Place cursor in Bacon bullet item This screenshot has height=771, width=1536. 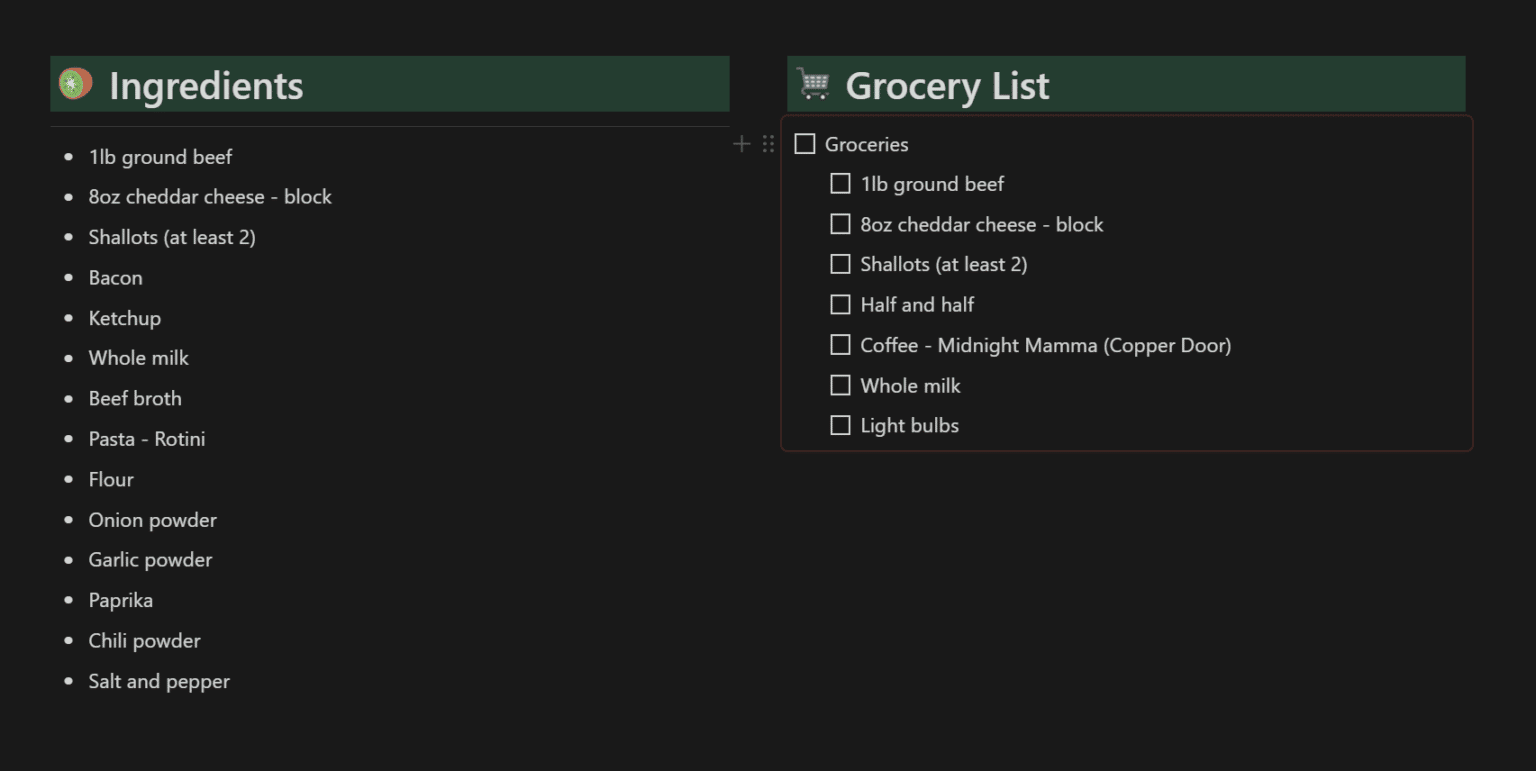tap(116, 278)
